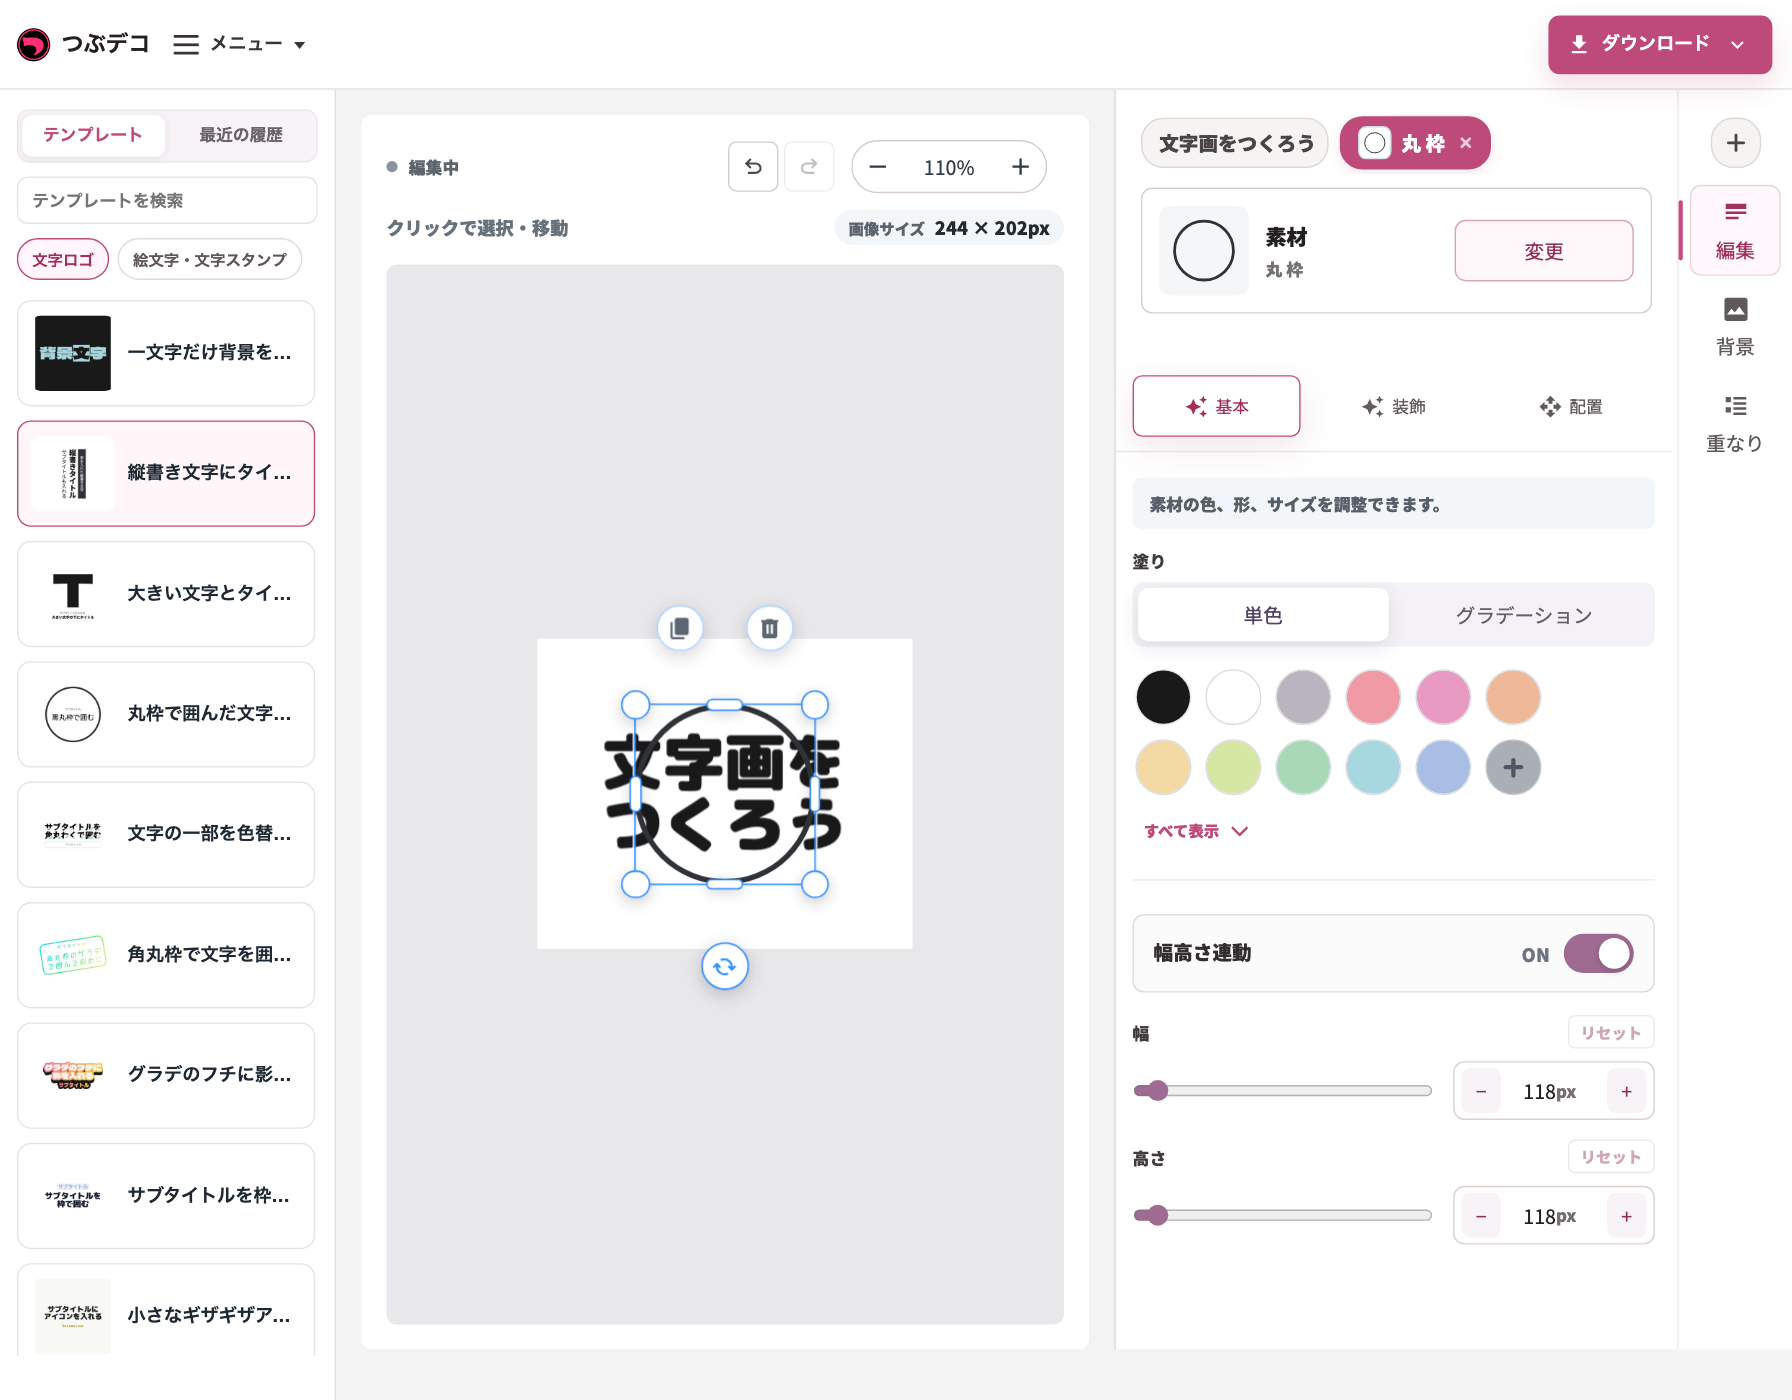The image size is (1792, 1400).
Task: Duplicate the selected element with copy icon
Action: click(680, 628)
